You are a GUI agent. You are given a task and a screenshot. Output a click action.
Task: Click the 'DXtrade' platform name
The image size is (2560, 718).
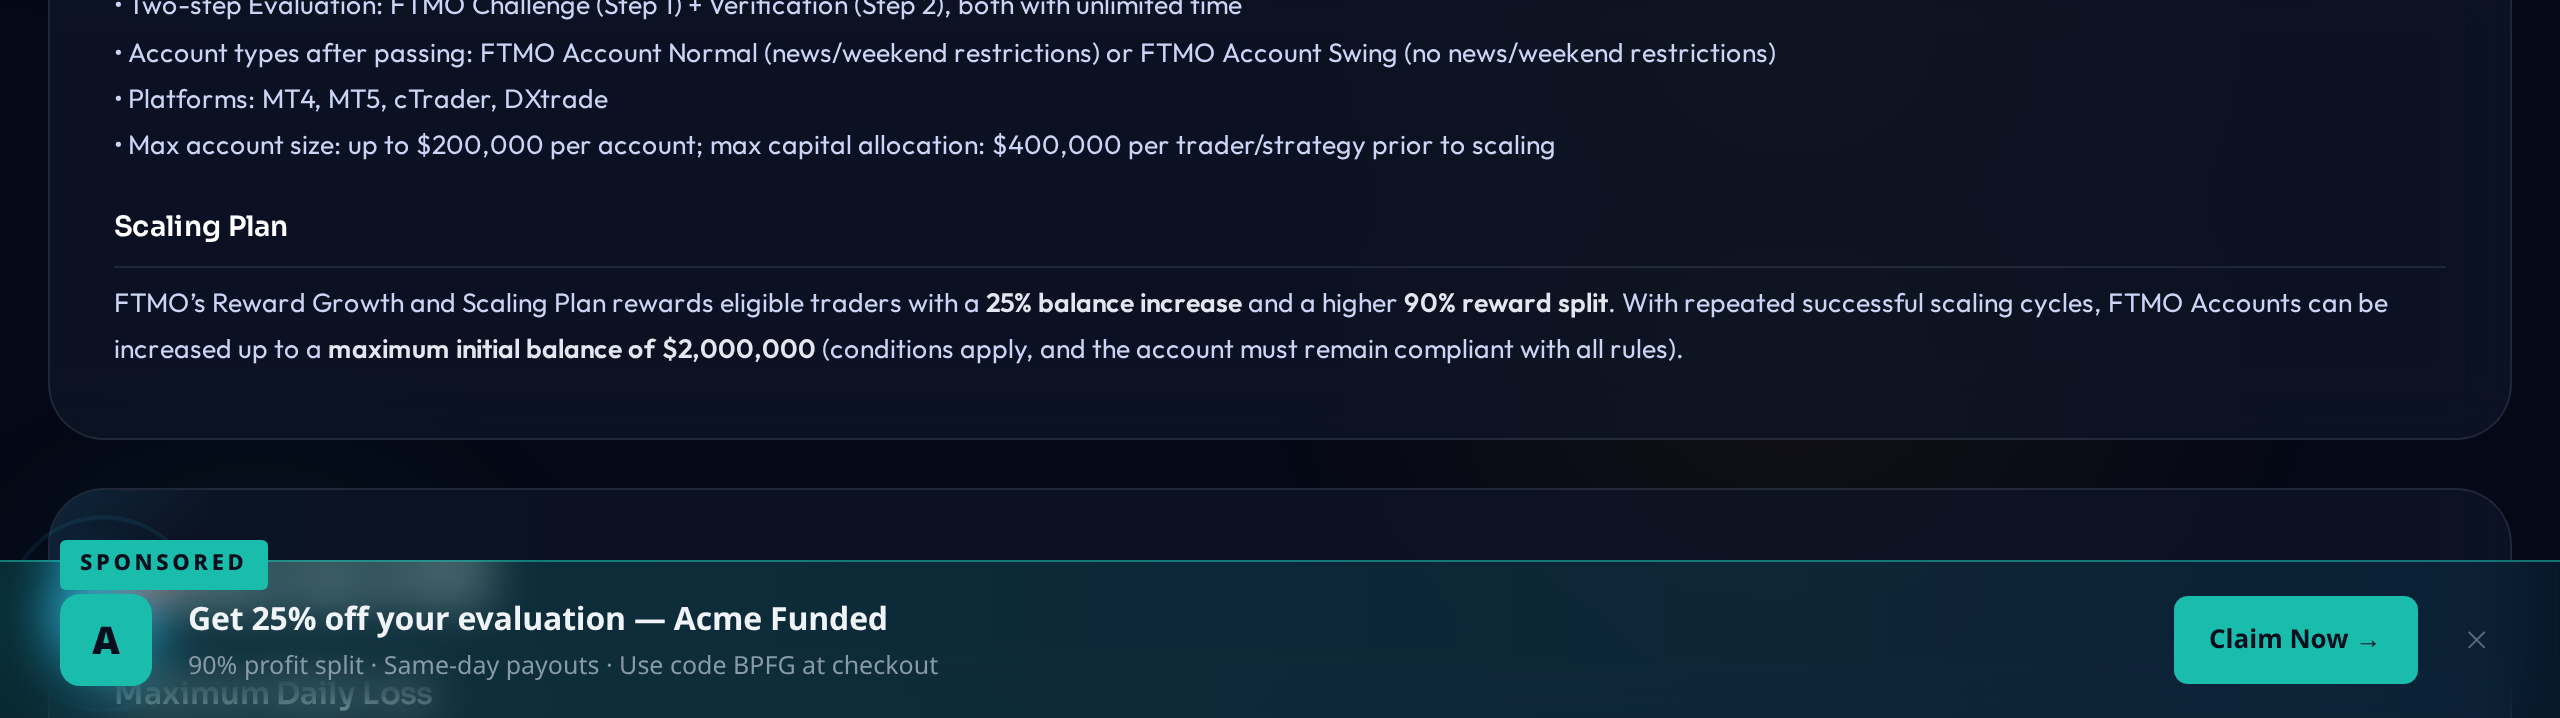[x=555, y=99]
